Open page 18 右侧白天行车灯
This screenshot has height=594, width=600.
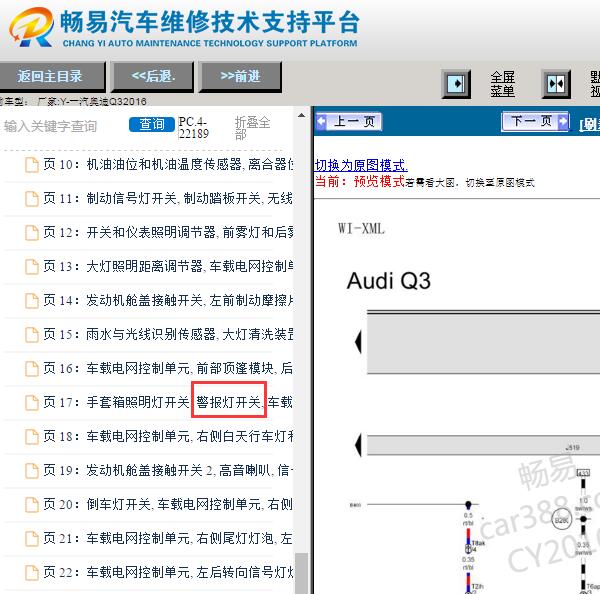(168, 436)
